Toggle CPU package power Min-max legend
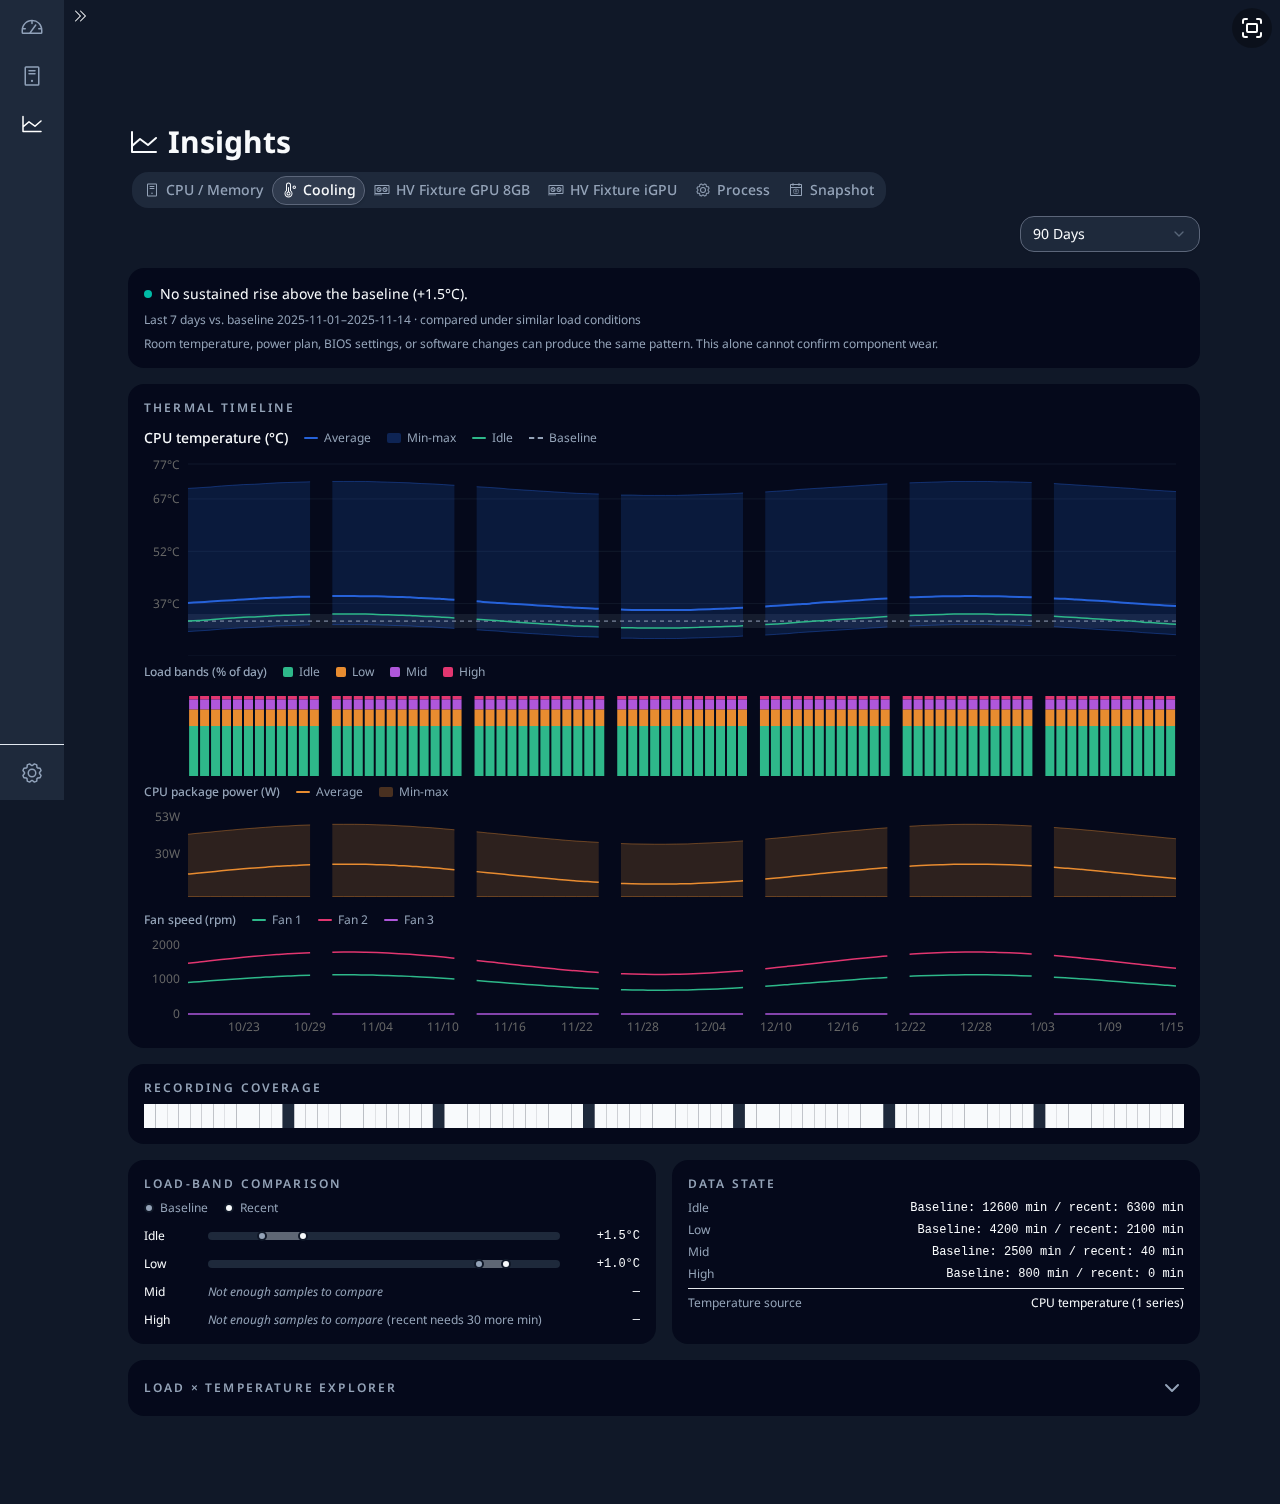This screenshot has height=1504, width=1280. pyautogui.click(x=413, y=792)
